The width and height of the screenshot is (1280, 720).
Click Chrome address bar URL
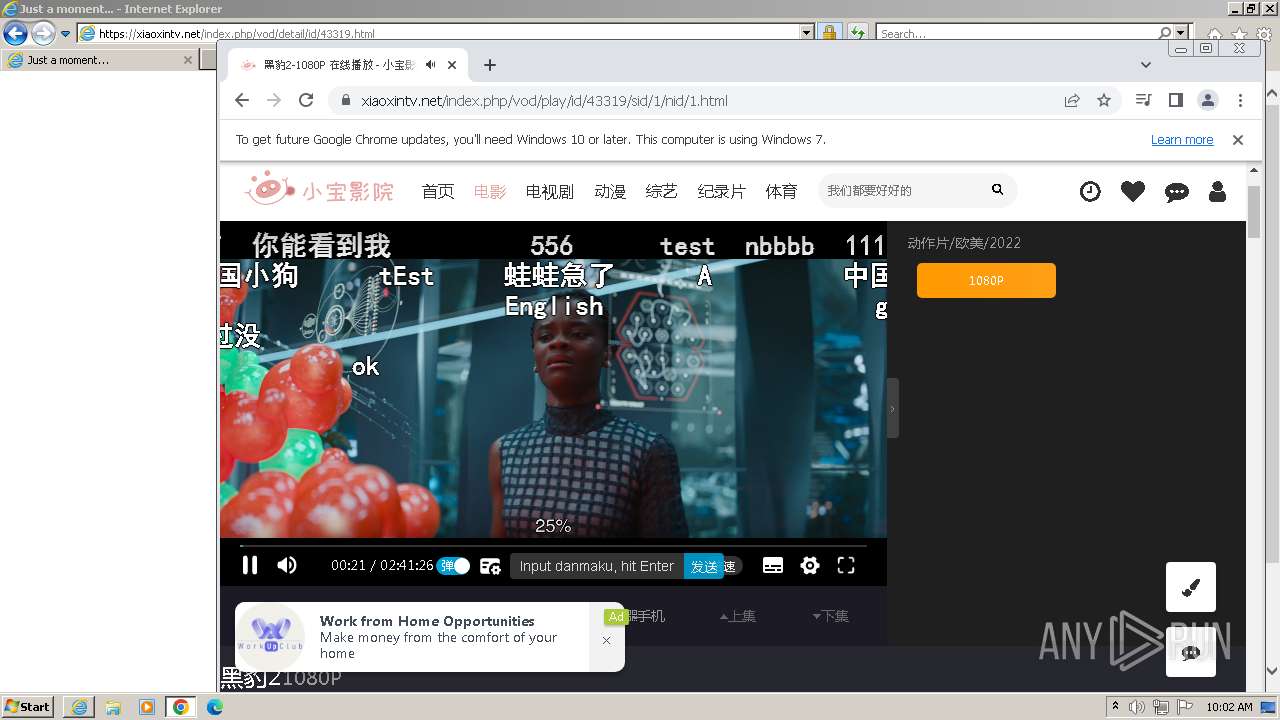point(544,101)
